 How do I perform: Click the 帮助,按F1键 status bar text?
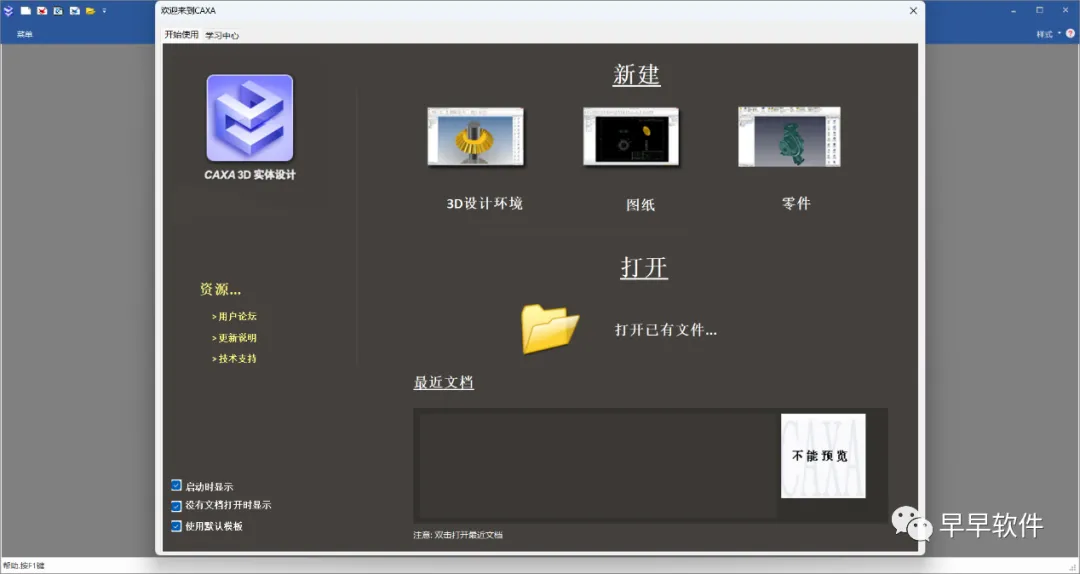click(x=23, y=566)
